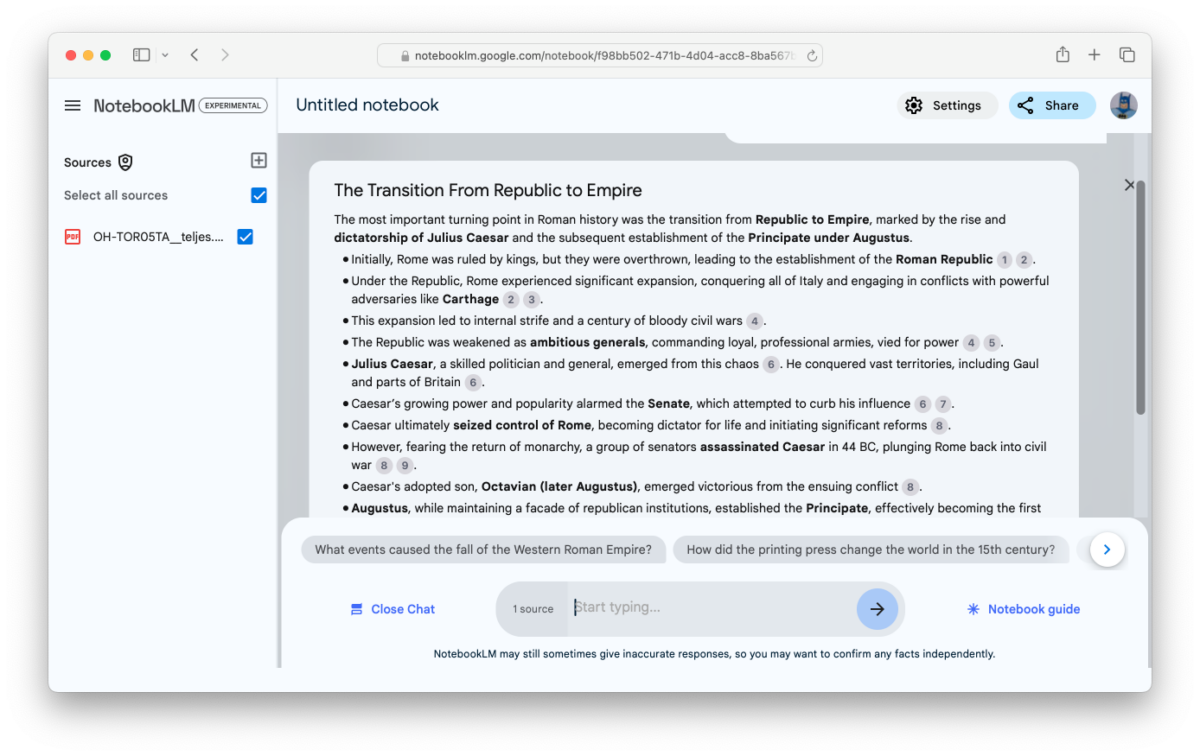Screen dimensions: 1200x756
Task: Click the add source plus icon
Action: point(258,161)
